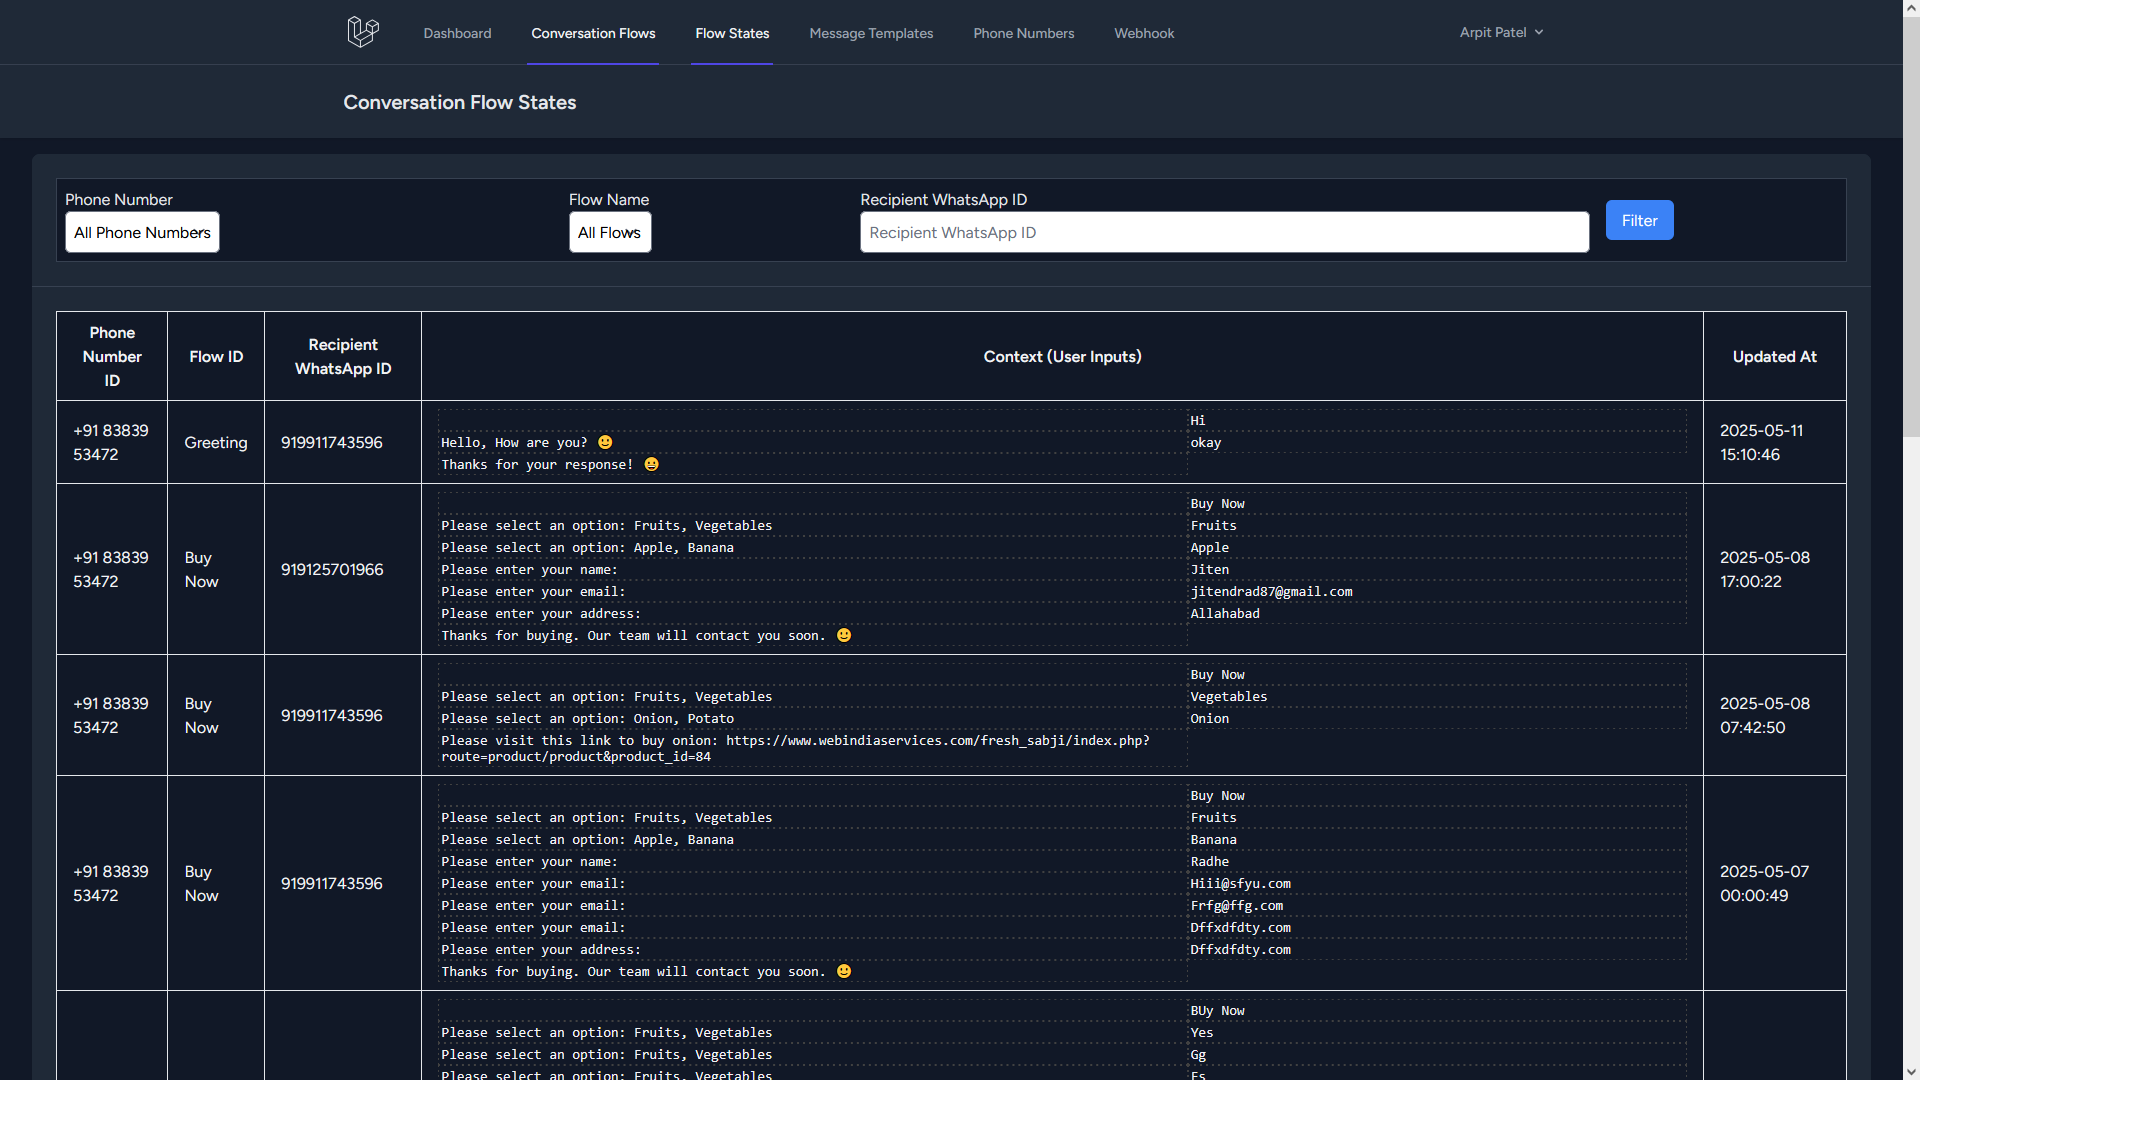Click the Laravel logo icon
Image resolution: width=2138 pixels, height=1130 pixels.
coord(362,32)
